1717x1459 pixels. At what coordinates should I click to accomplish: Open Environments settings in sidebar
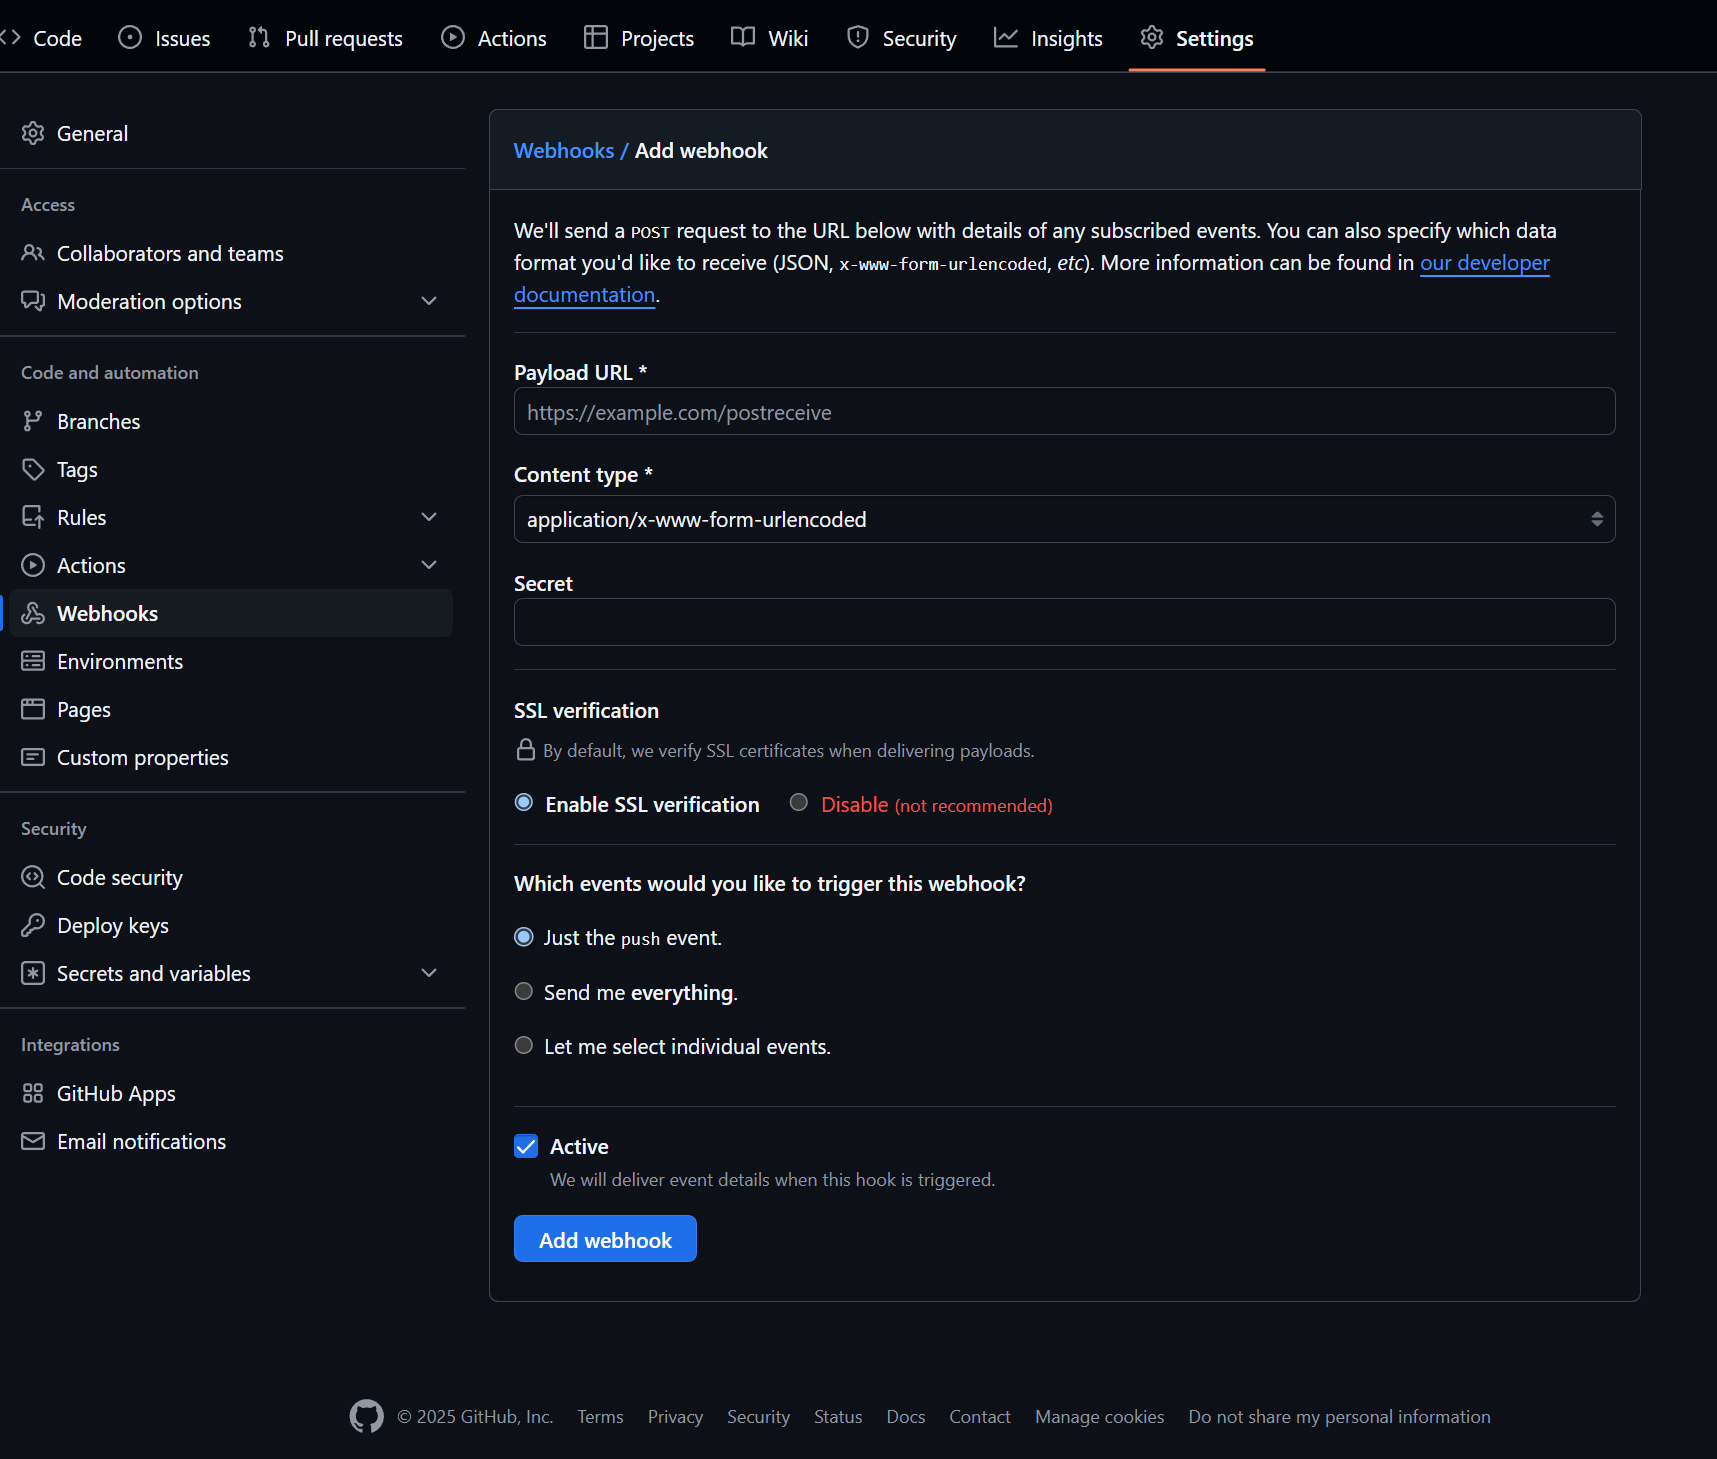[231, 661]
